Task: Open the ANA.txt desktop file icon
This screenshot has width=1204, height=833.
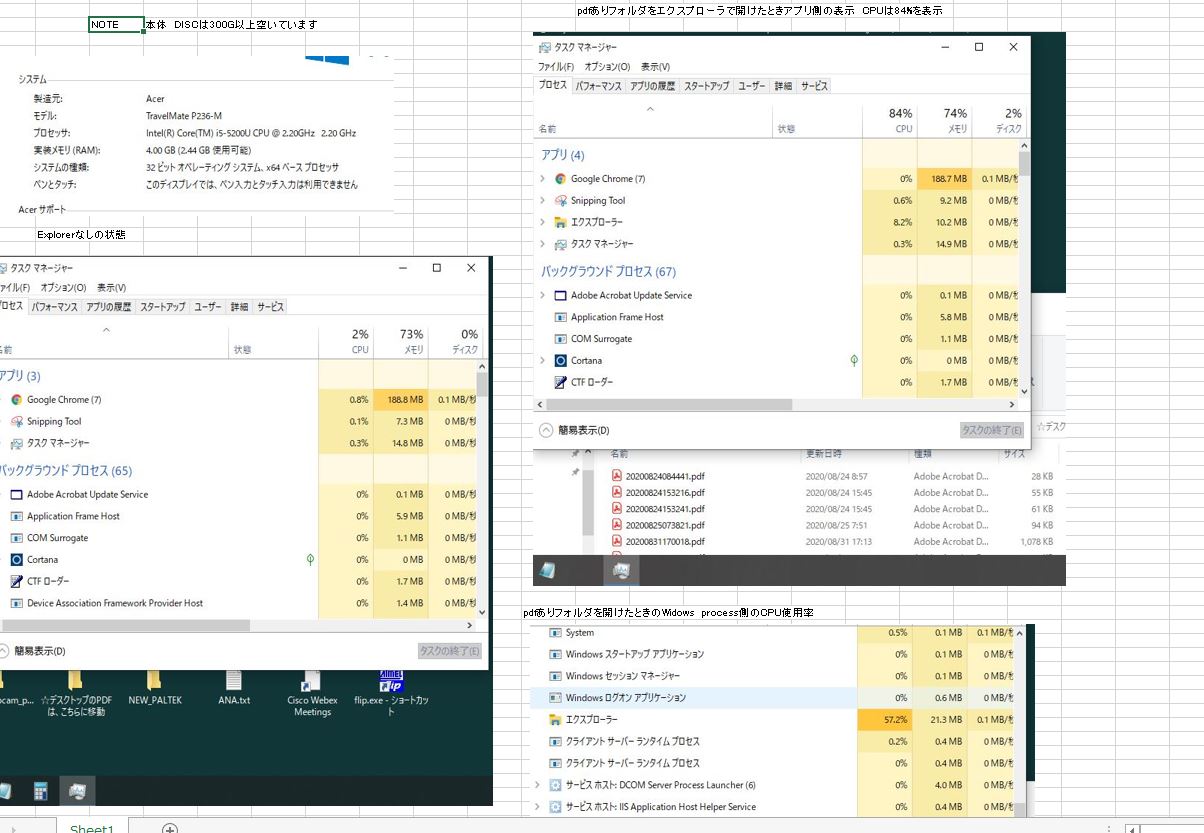Action: tap(234, 681)
